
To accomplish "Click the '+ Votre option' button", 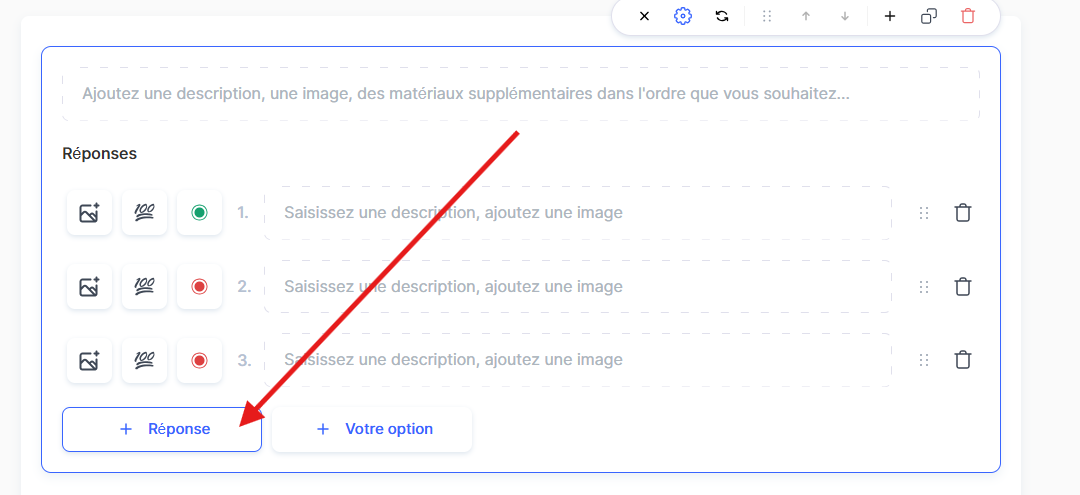I will point(372,429).
